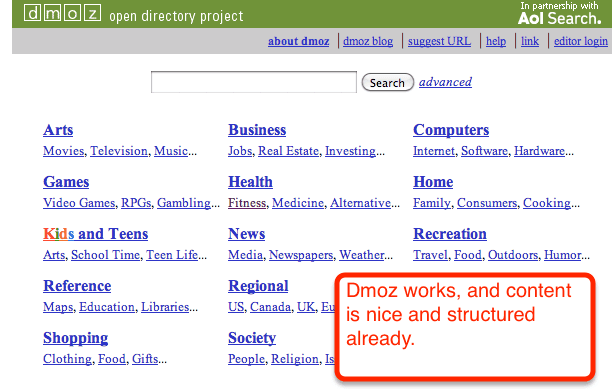
Task: Open the Society category
Action: tap(252, 338)
